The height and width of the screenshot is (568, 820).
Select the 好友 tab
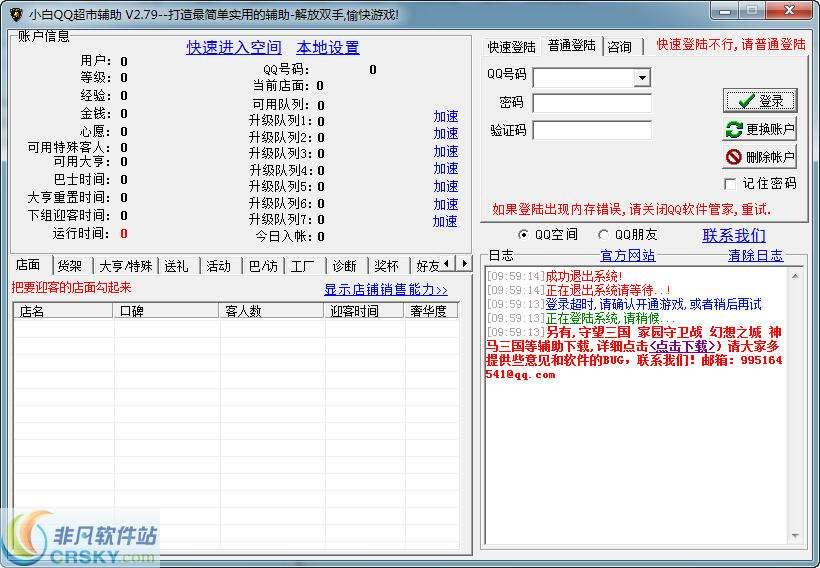click(426, 266)
